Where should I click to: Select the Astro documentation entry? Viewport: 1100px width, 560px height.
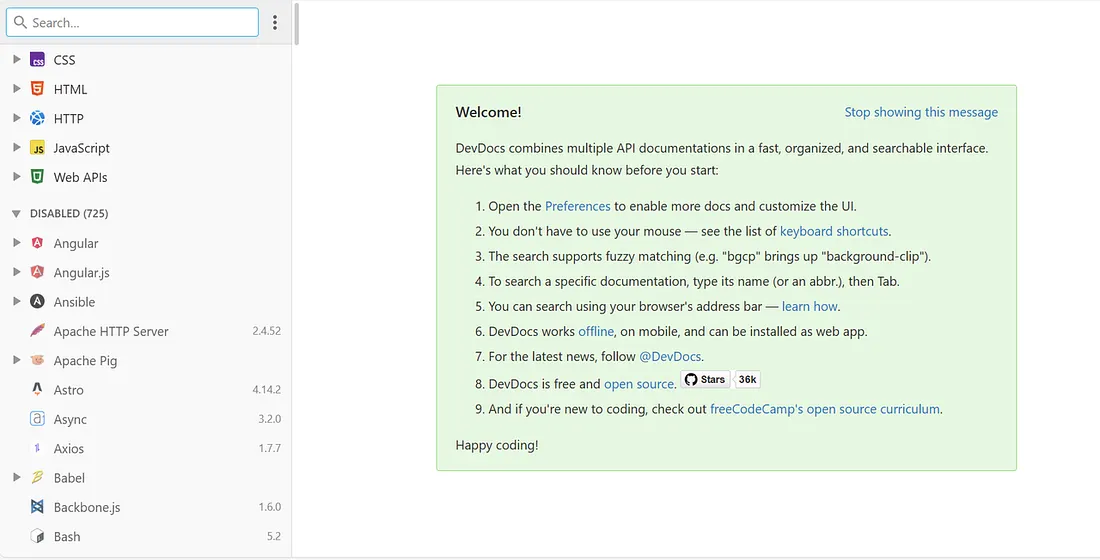click(x=146, y=389)
